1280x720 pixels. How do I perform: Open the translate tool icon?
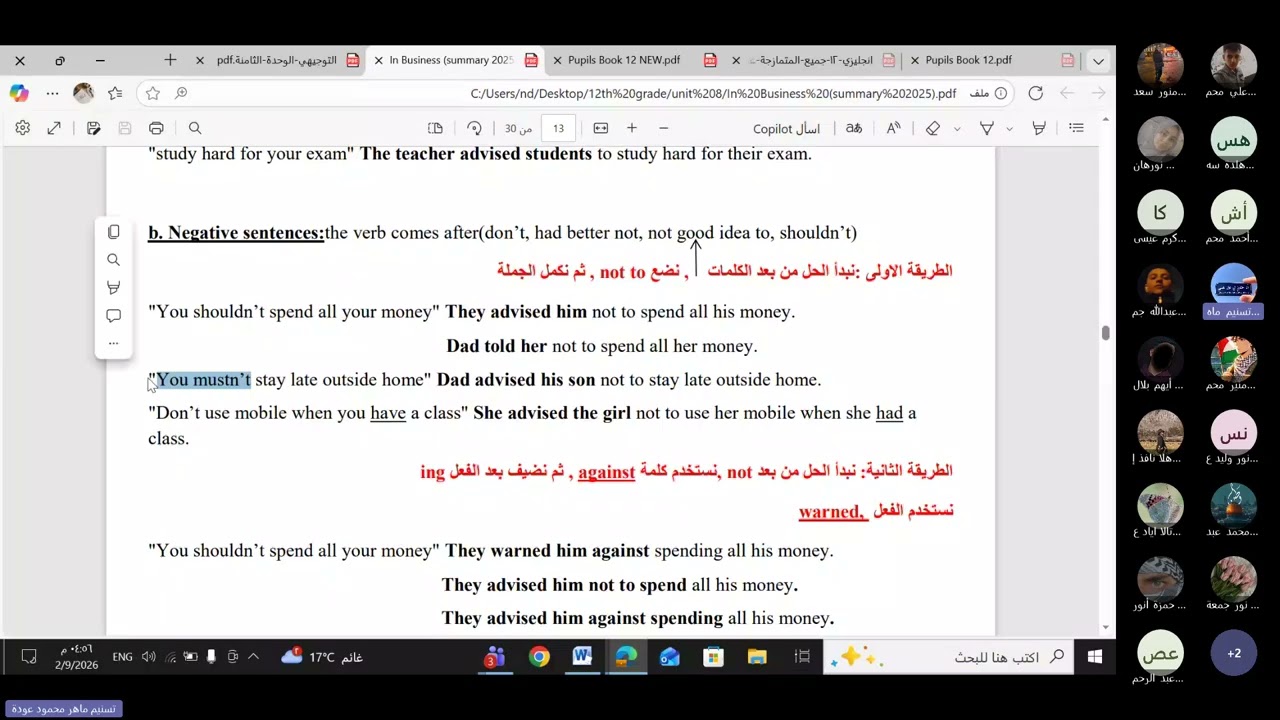click(854, 128)
